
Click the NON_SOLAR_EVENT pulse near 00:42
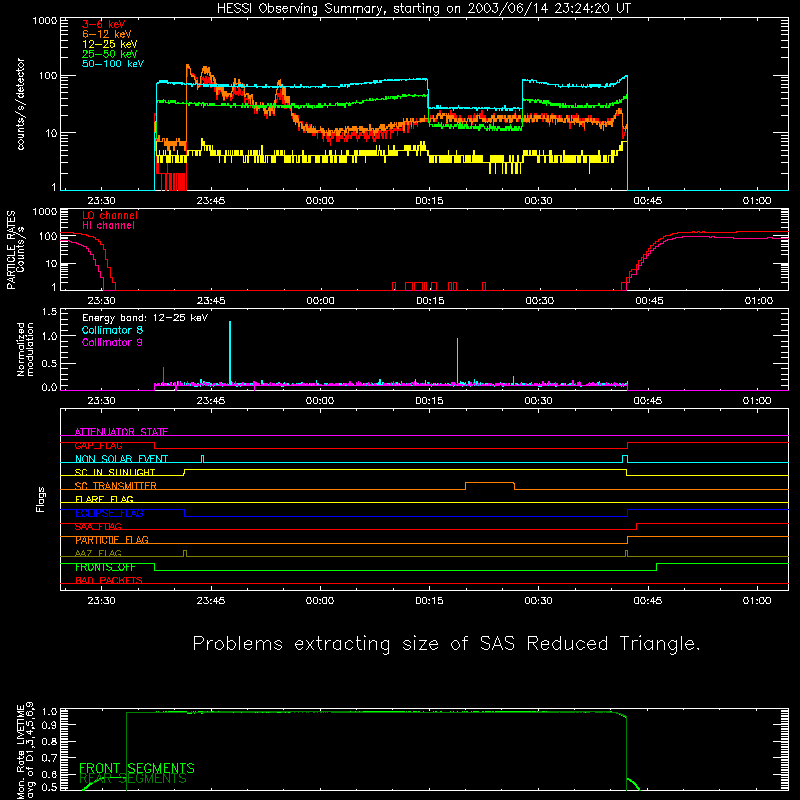click(x=625, y=459)
